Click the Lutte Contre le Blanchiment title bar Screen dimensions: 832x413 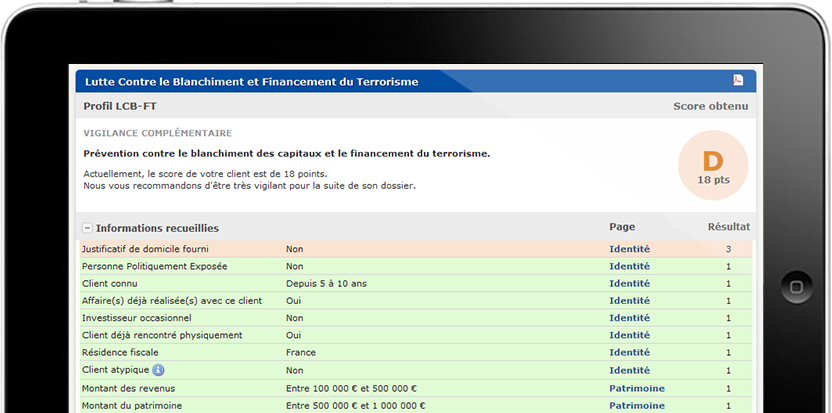pos(416,82)
